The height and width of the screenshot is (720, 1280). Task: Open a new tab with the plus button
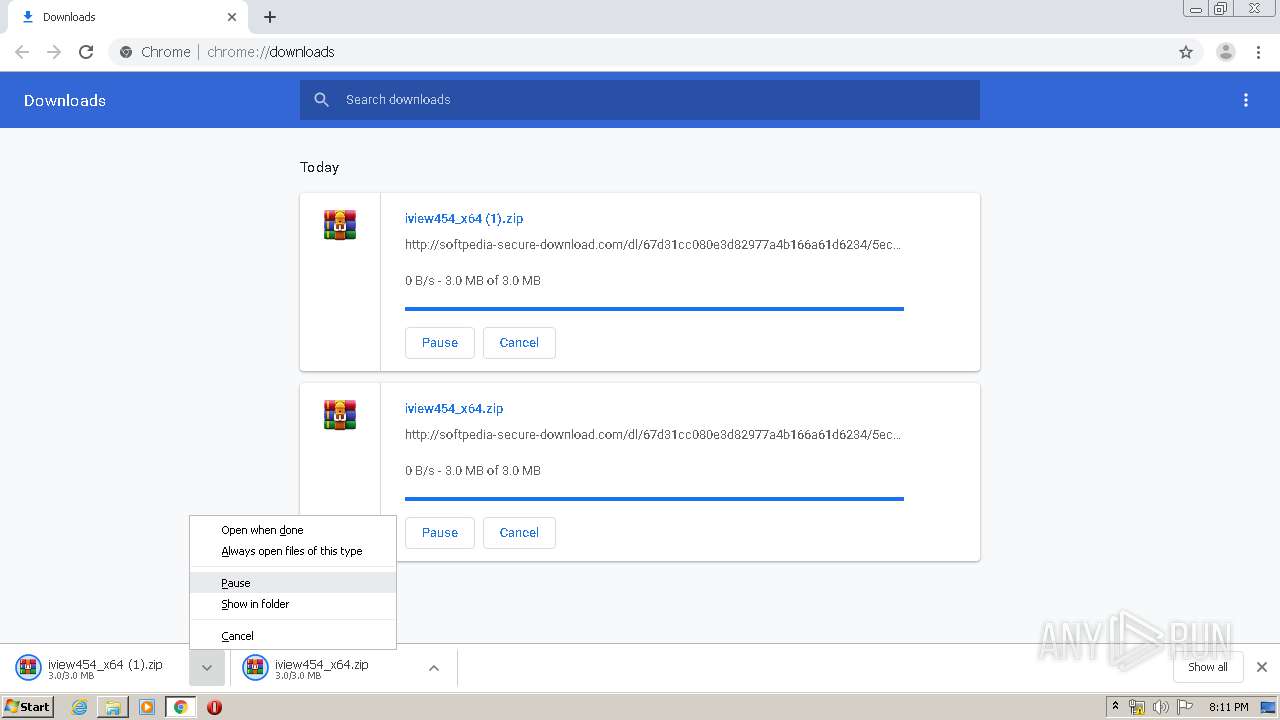270,17
